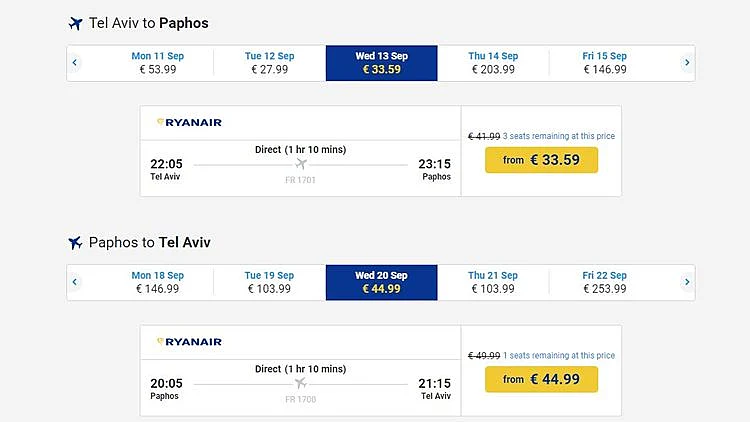Click the plane icon beside Paphos to Tel Aviv
Screen dimensions: 750x422
point(75,243)
